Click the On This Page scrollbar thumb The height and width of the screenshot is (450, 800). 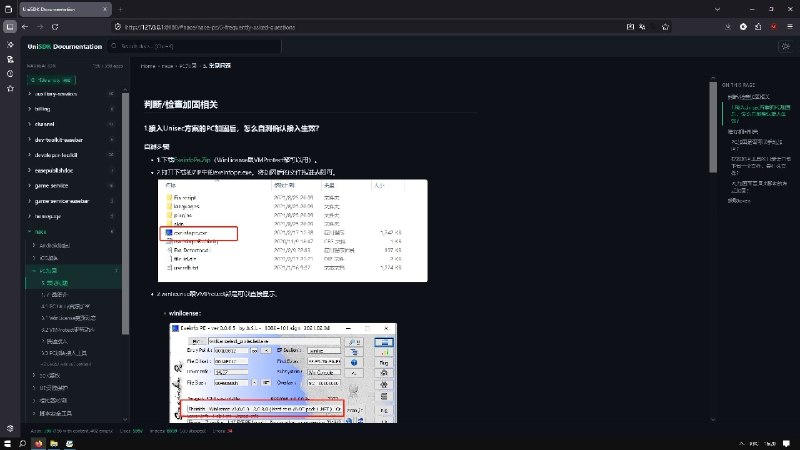[713, 128]
